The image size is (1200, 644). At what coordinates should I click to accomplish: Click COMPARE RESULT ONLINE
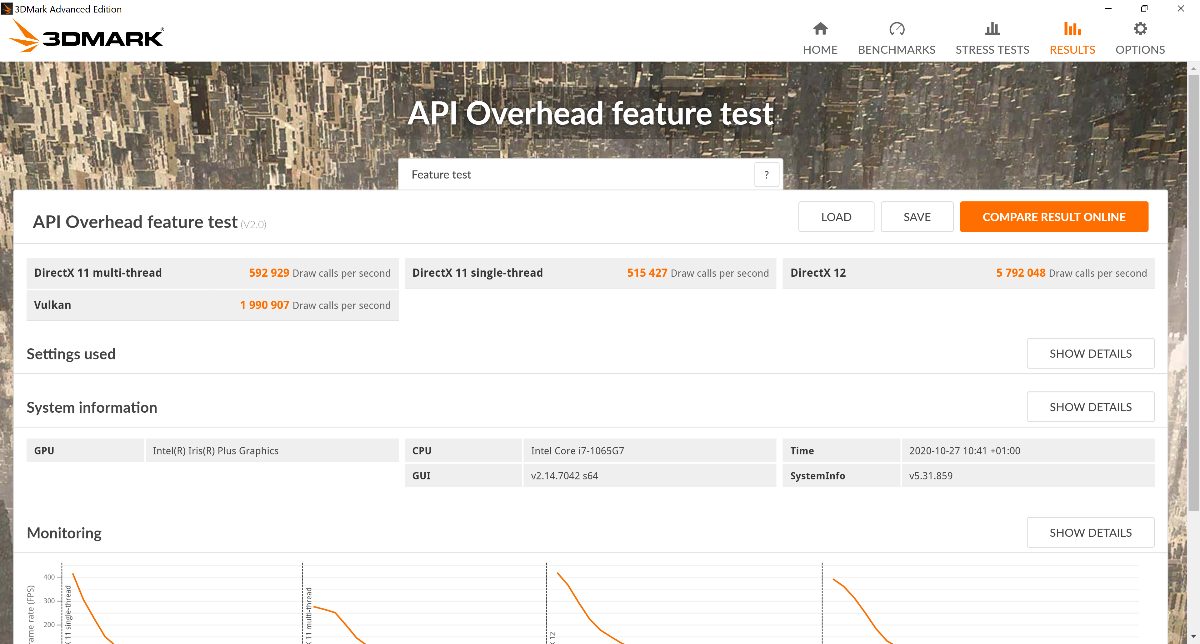coord(1053,217)
